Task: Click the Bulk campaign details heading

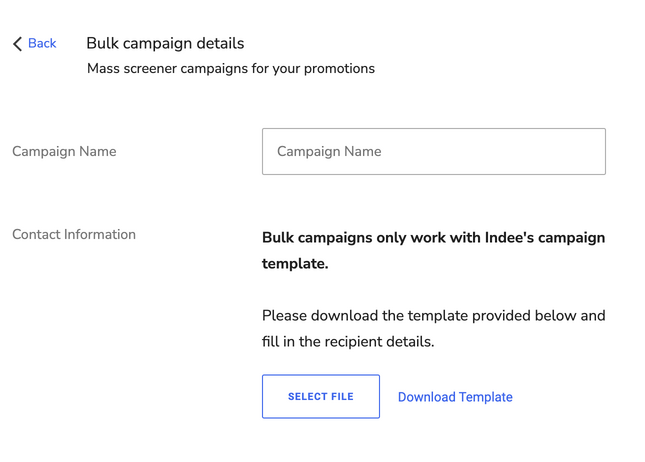Action: click(165, 44)
